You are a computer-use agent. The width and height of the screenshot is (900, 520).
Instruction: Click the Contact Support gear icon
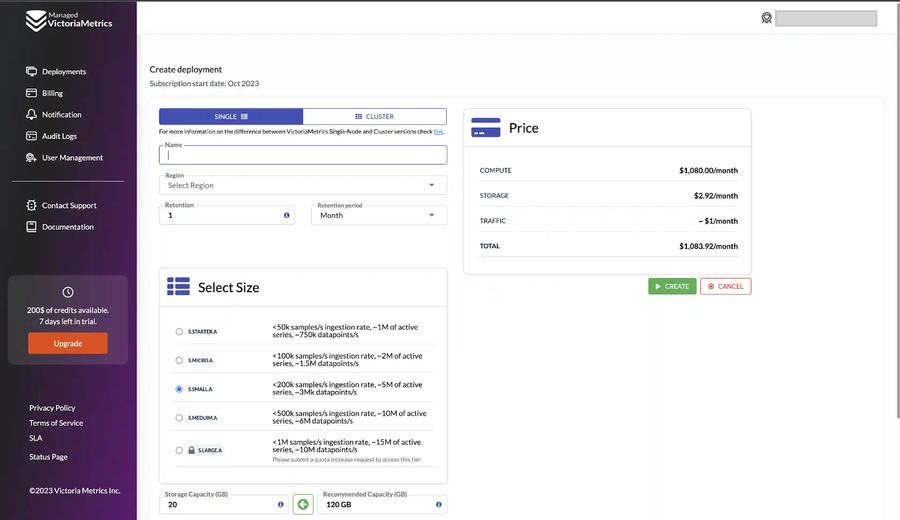tap(32, 205)
